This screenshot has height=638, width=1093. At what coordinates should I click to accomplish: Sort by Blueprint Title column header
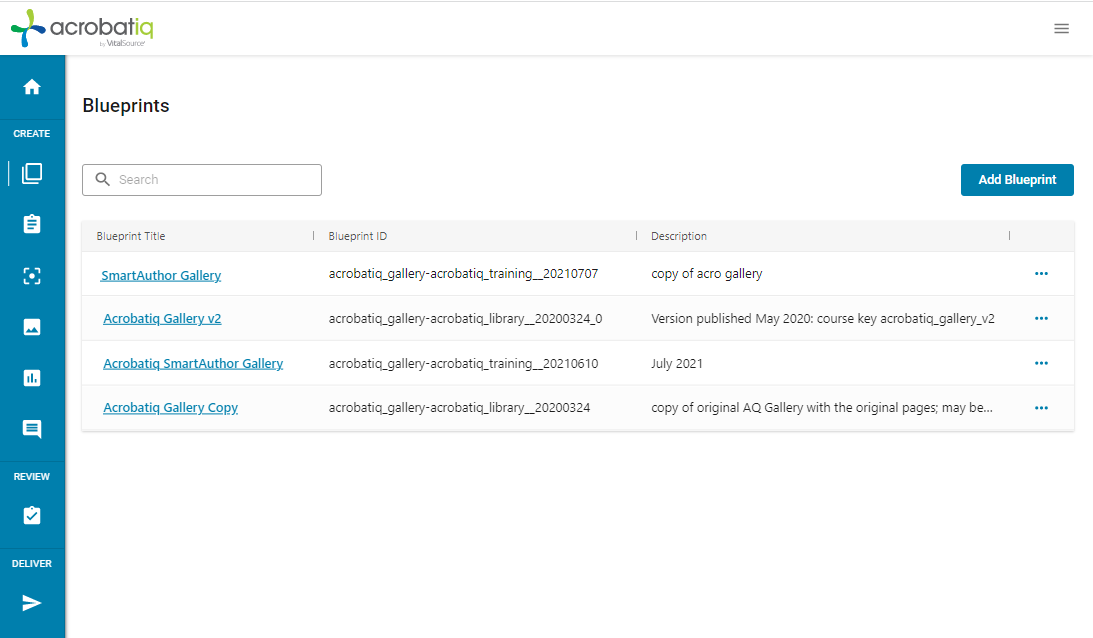(131, 236)
